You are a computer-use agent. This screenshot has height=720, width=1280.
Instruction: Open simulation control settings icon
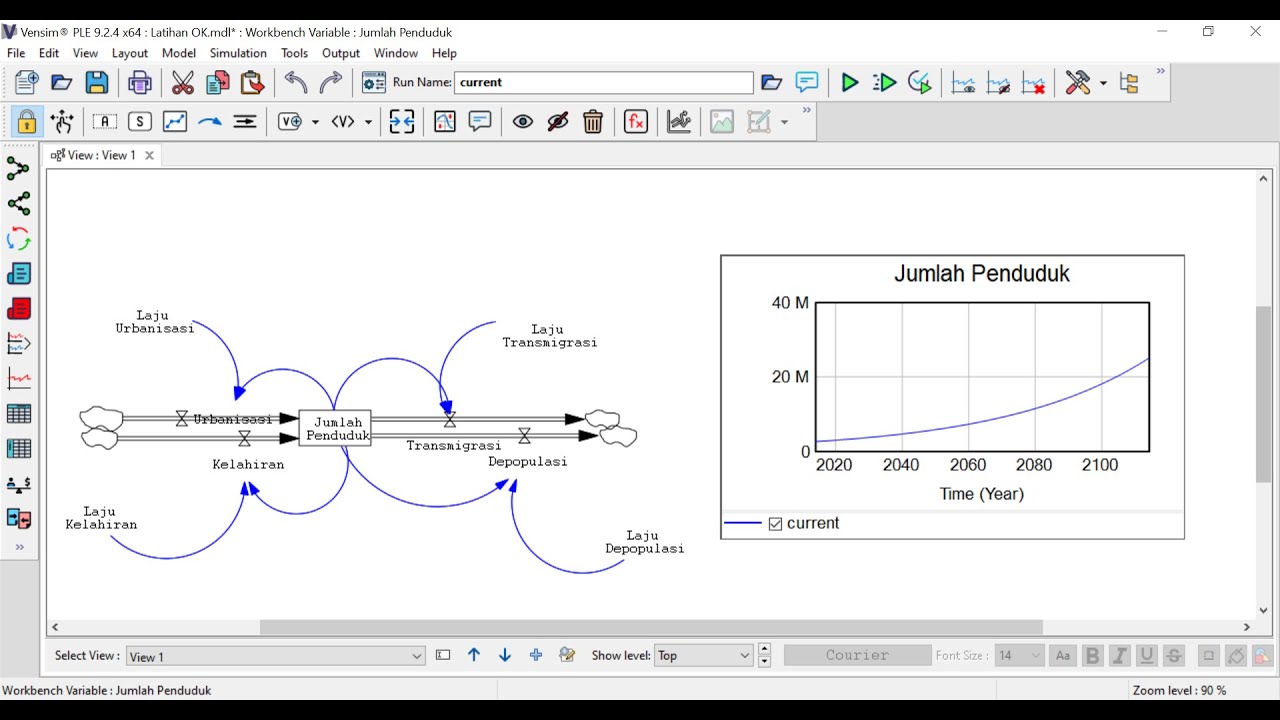374,82
